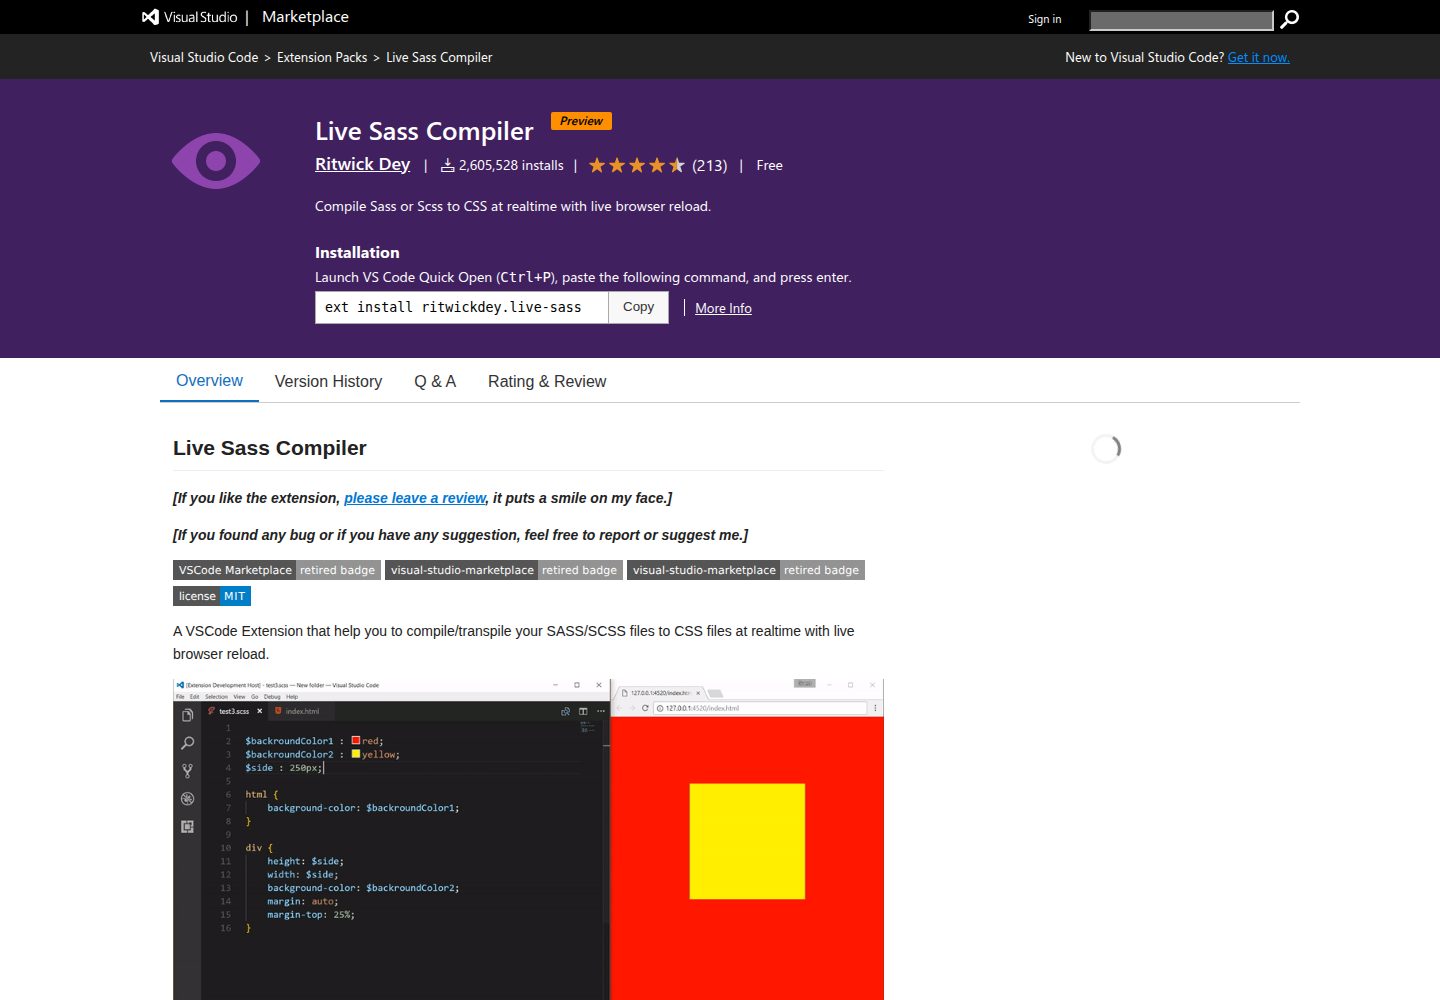Click 'please leave a review' link
Image resolution: width=1440 pixels, height=1000 pixels.
pos(415,498)
